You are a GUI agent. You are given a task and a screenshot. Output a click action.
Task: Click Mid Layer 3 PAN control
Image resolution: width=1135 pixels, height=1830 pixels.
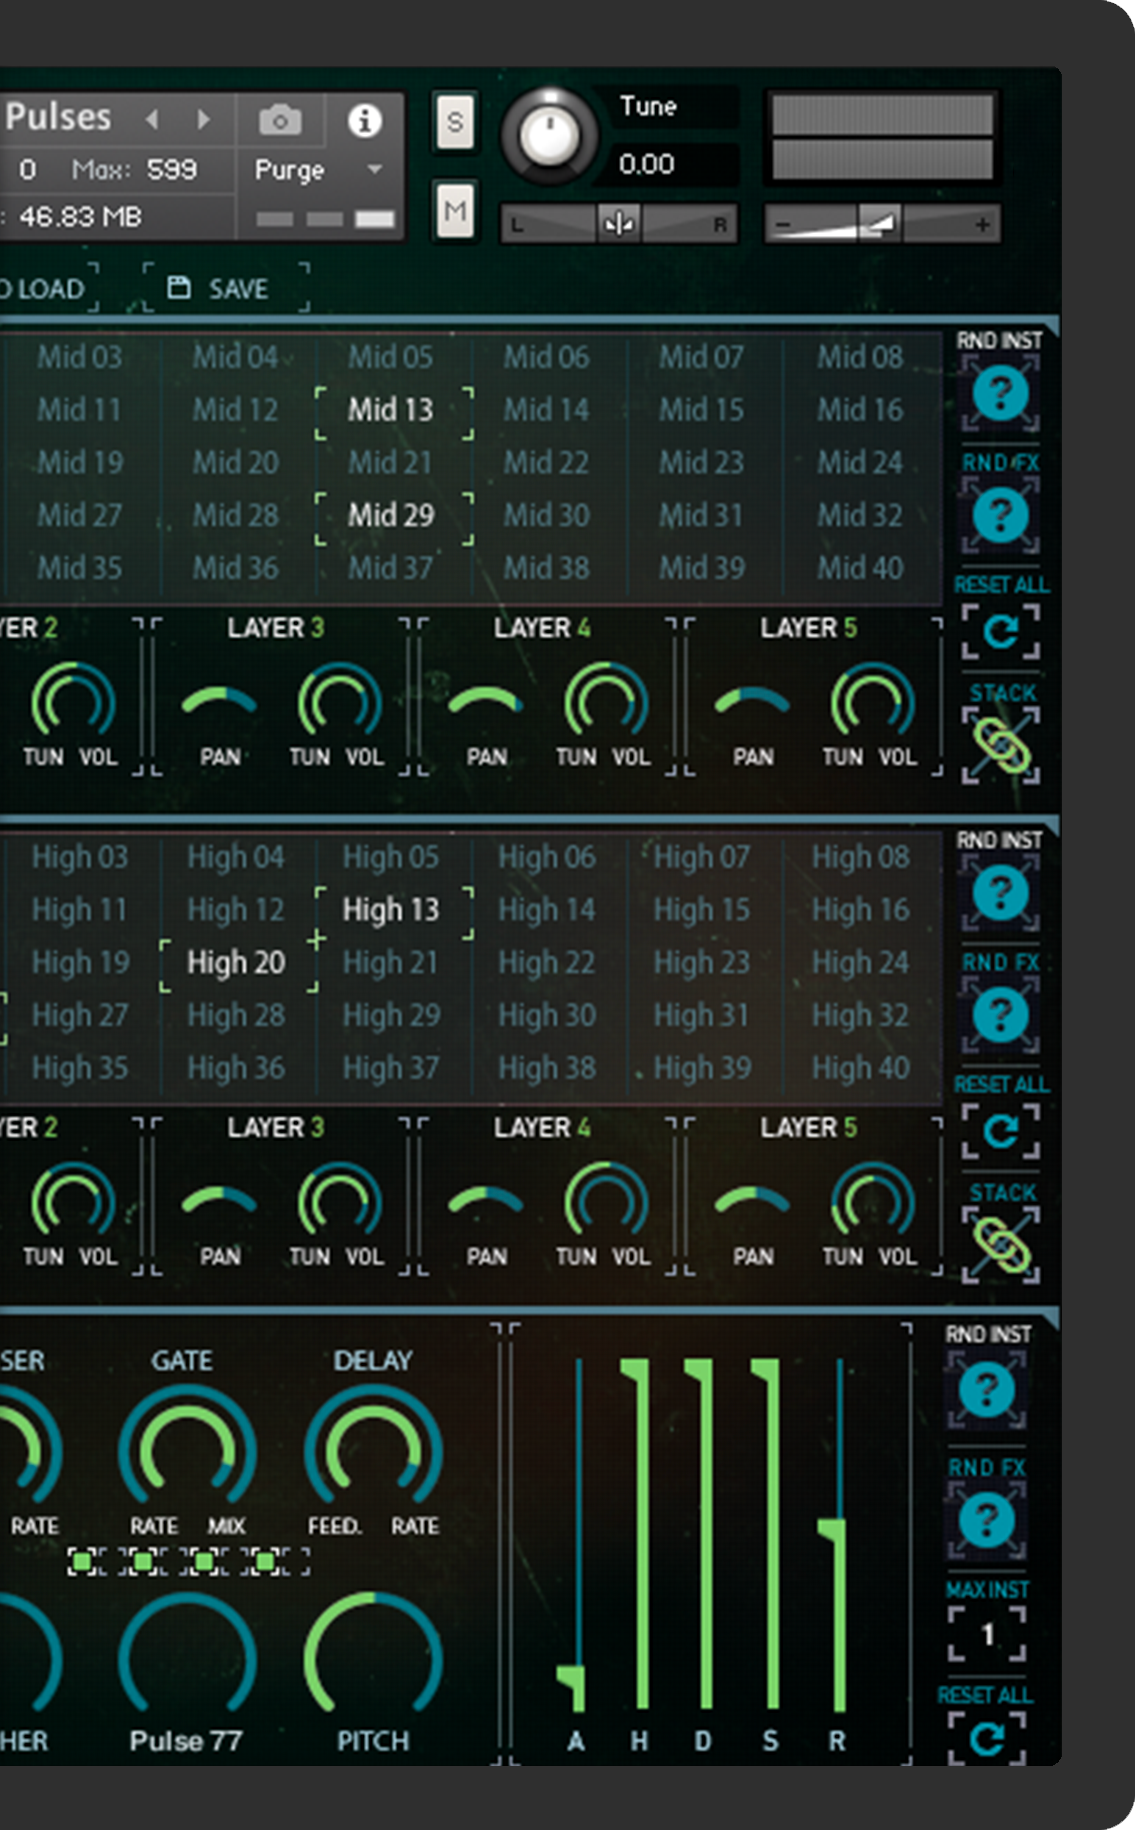[219, 702]
